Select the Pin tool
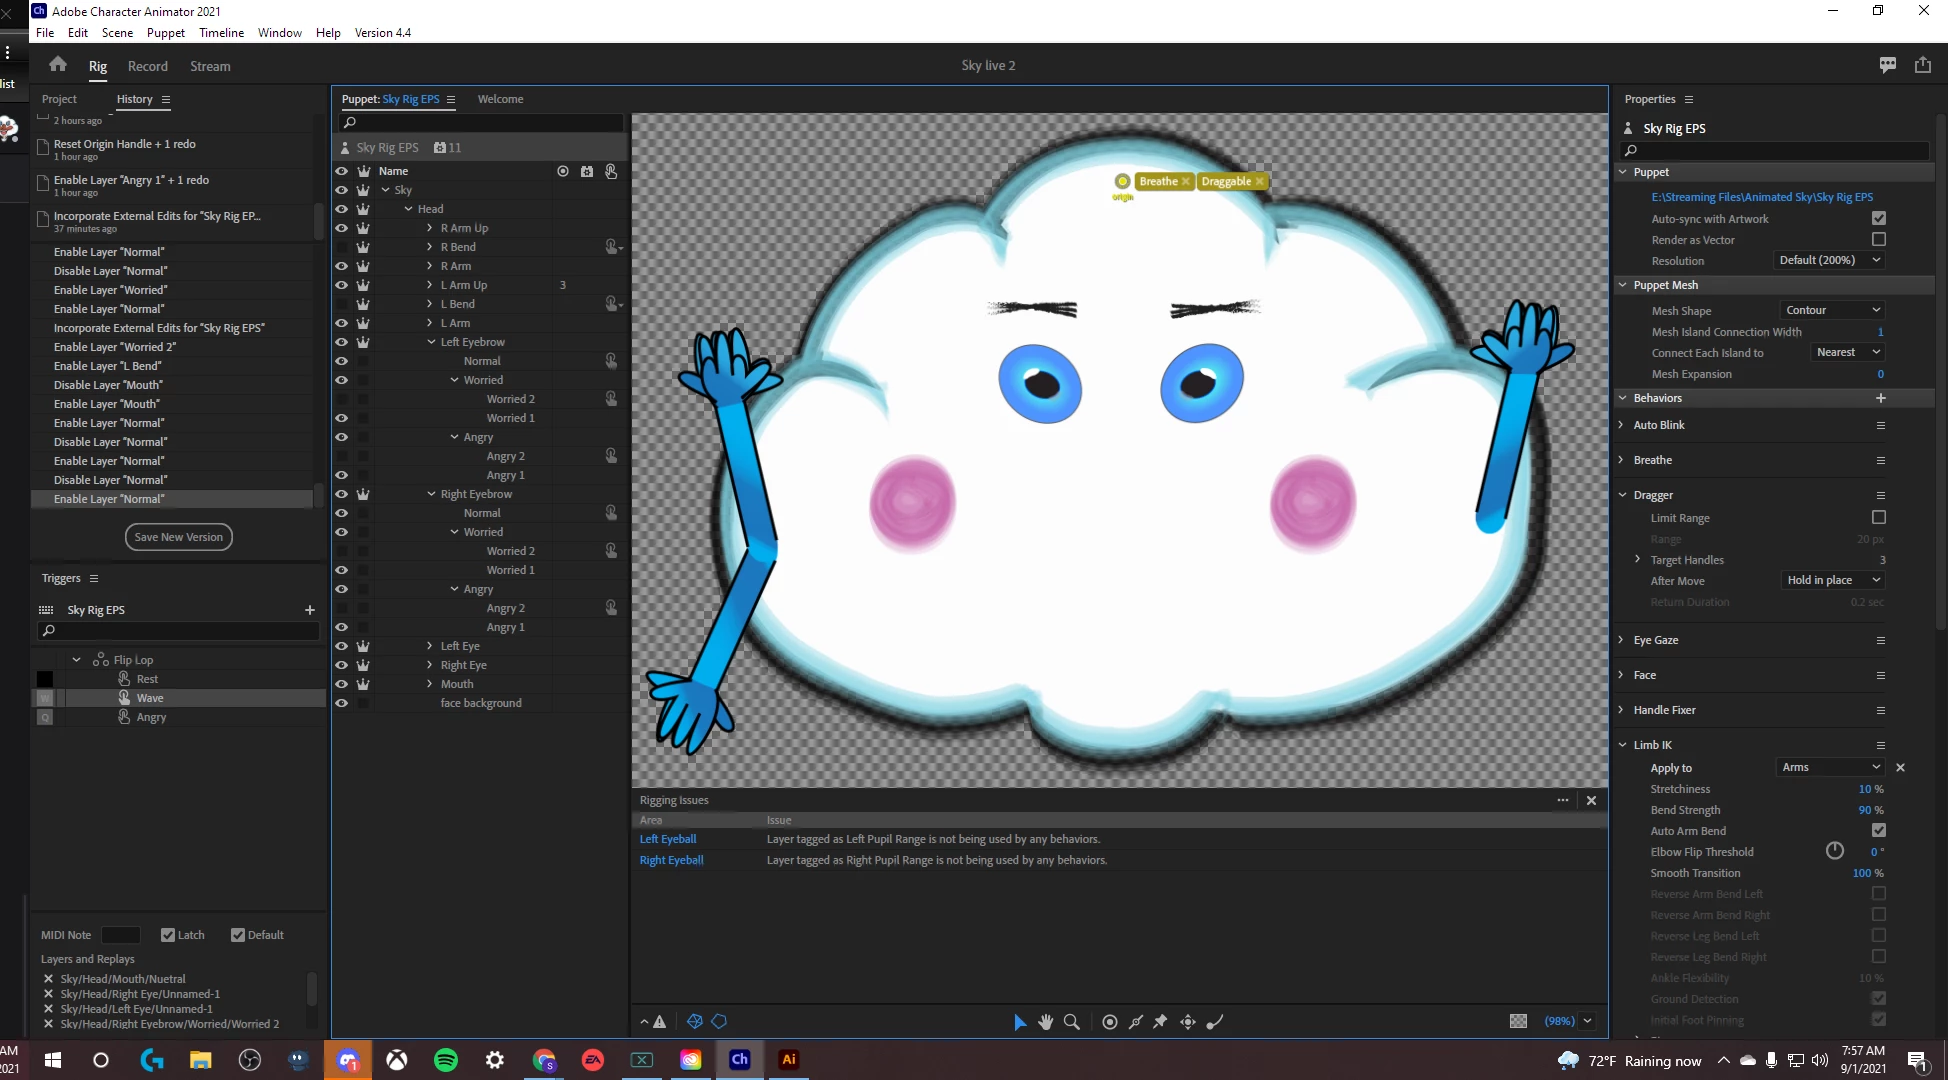This screenshot has height=1080, width=1948. (x=1160, y=1022)
